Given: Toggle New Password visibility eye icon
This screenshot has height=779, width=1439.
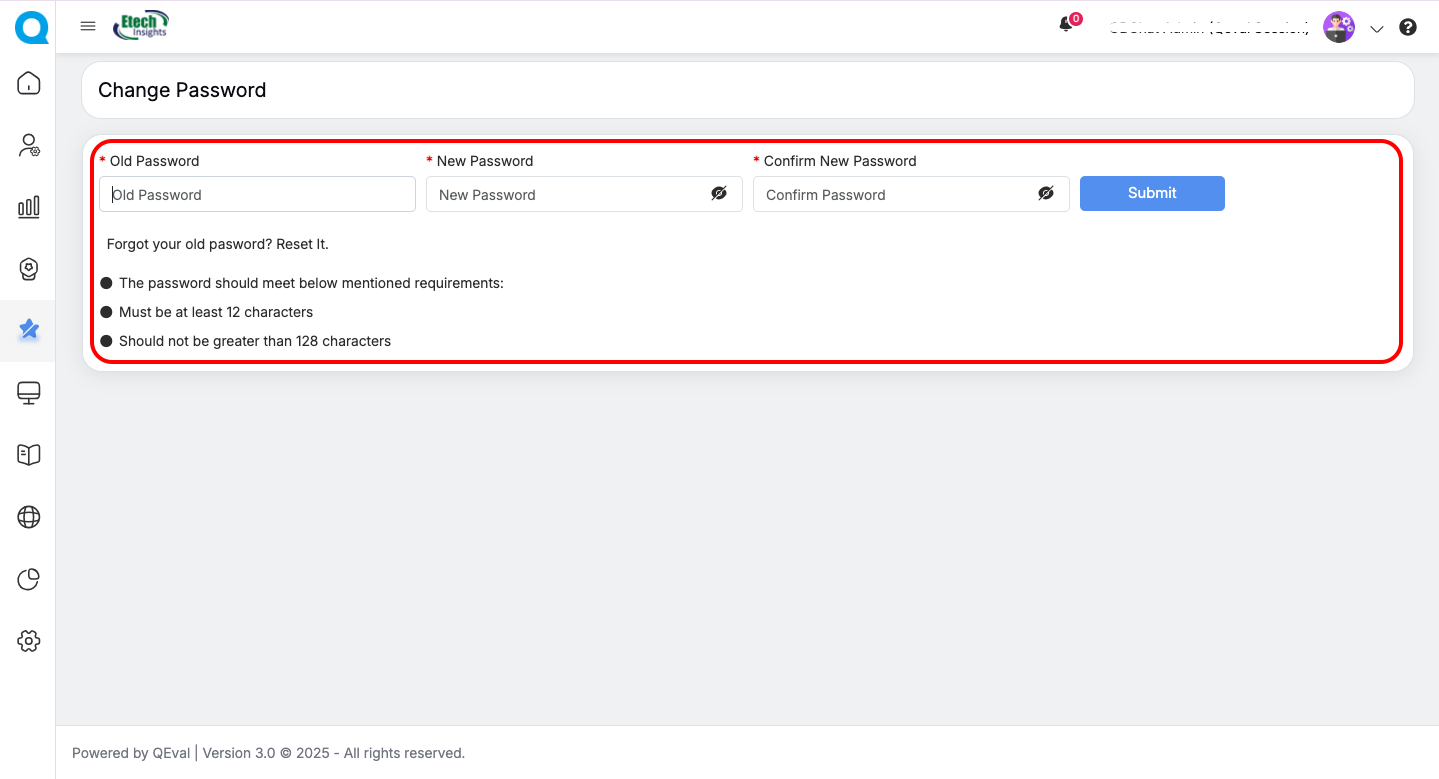Looking at the screenshot, I should pos(719,194).
